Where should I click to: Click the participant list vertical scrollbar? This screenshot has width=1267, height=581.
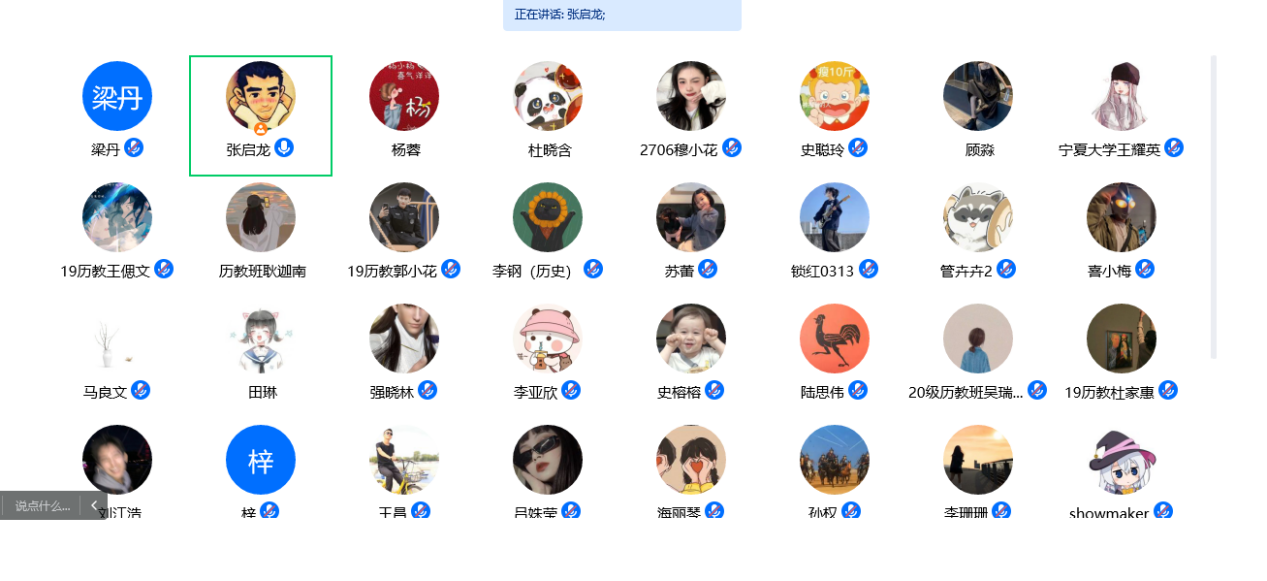[x=1214, y=207]
